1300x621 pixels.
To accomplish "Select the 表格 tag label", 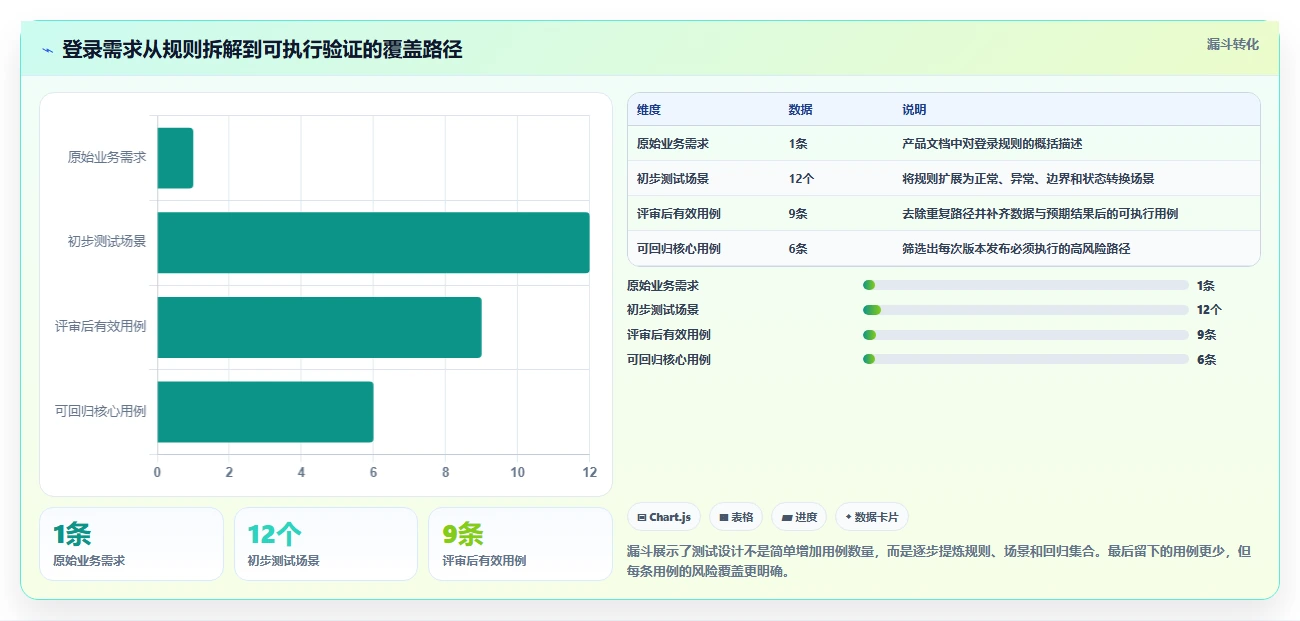I will pyautogui.click(x=742, y=518).
